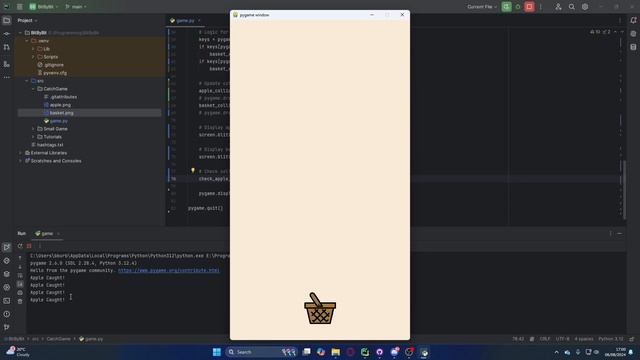Viewport: 640px width, 360px height.
Task: Open the IDE settings gear icon
Action: (x=585, y=7)
